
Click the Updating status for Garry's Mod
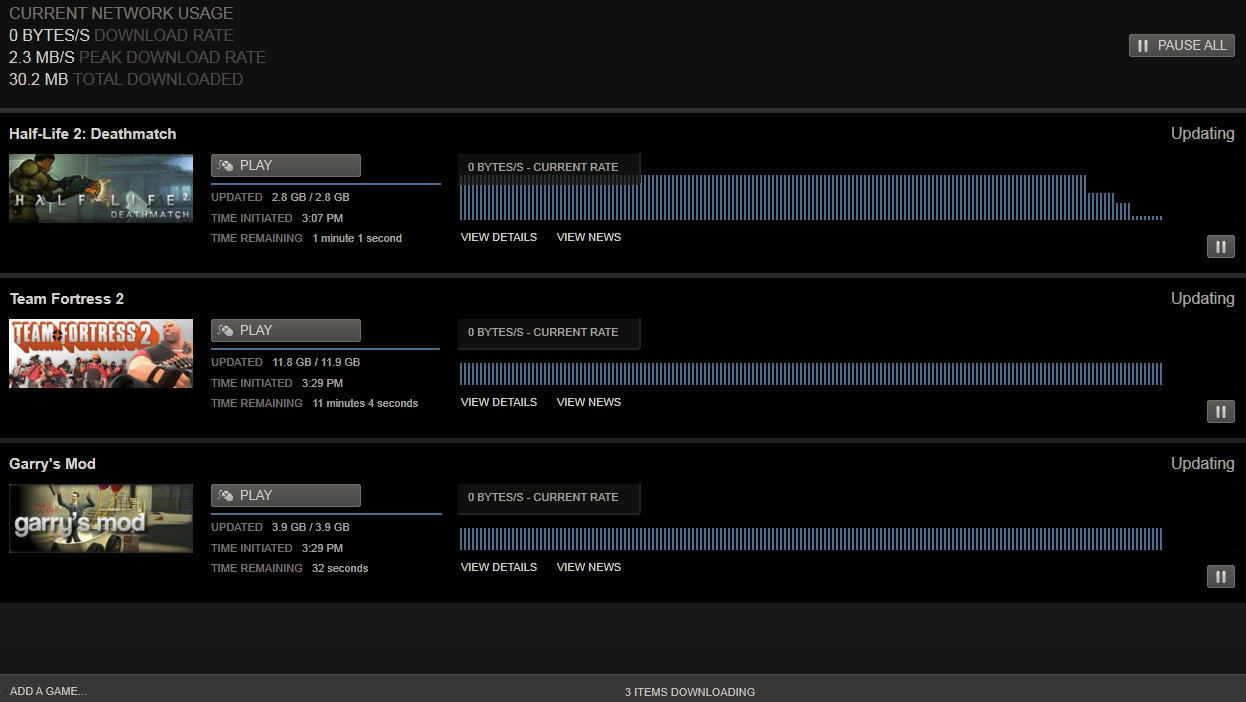(x=1203, y=464)
